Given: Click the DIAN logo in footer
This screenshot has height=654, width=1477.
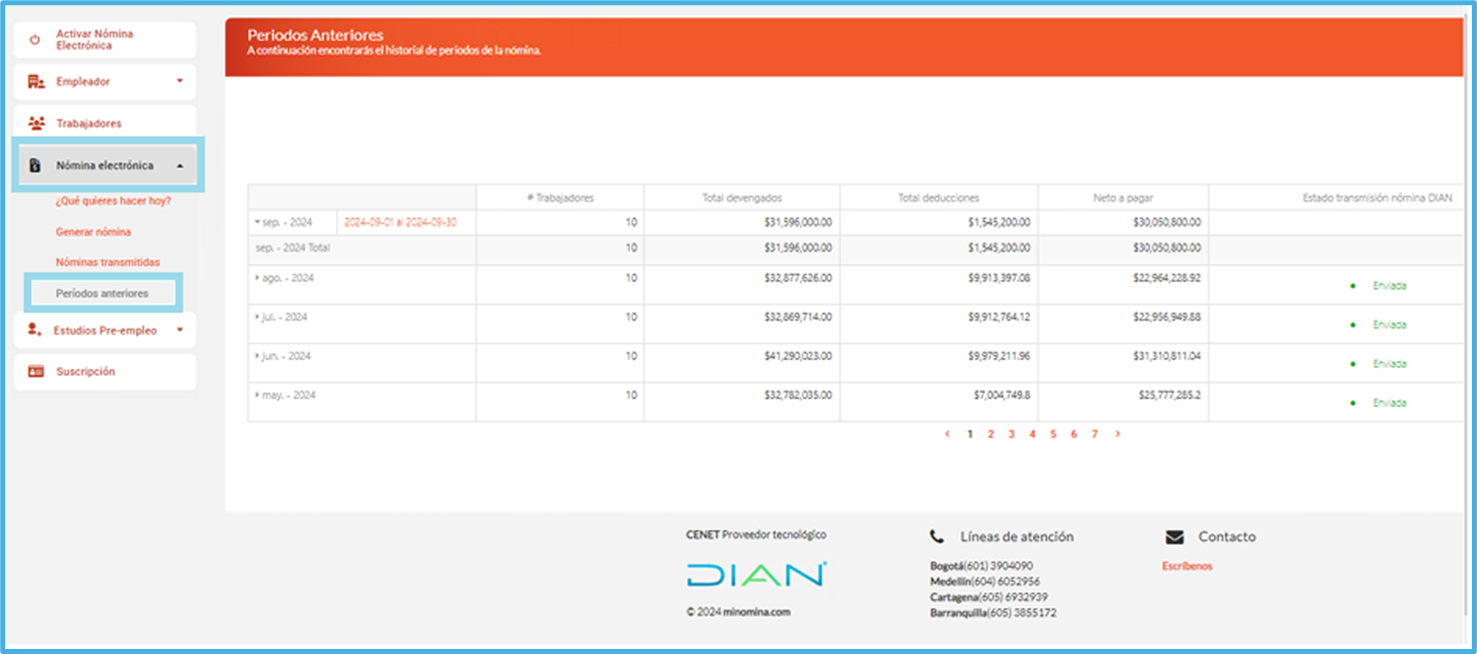Looking at the screenshot, I should coord(756,574).
